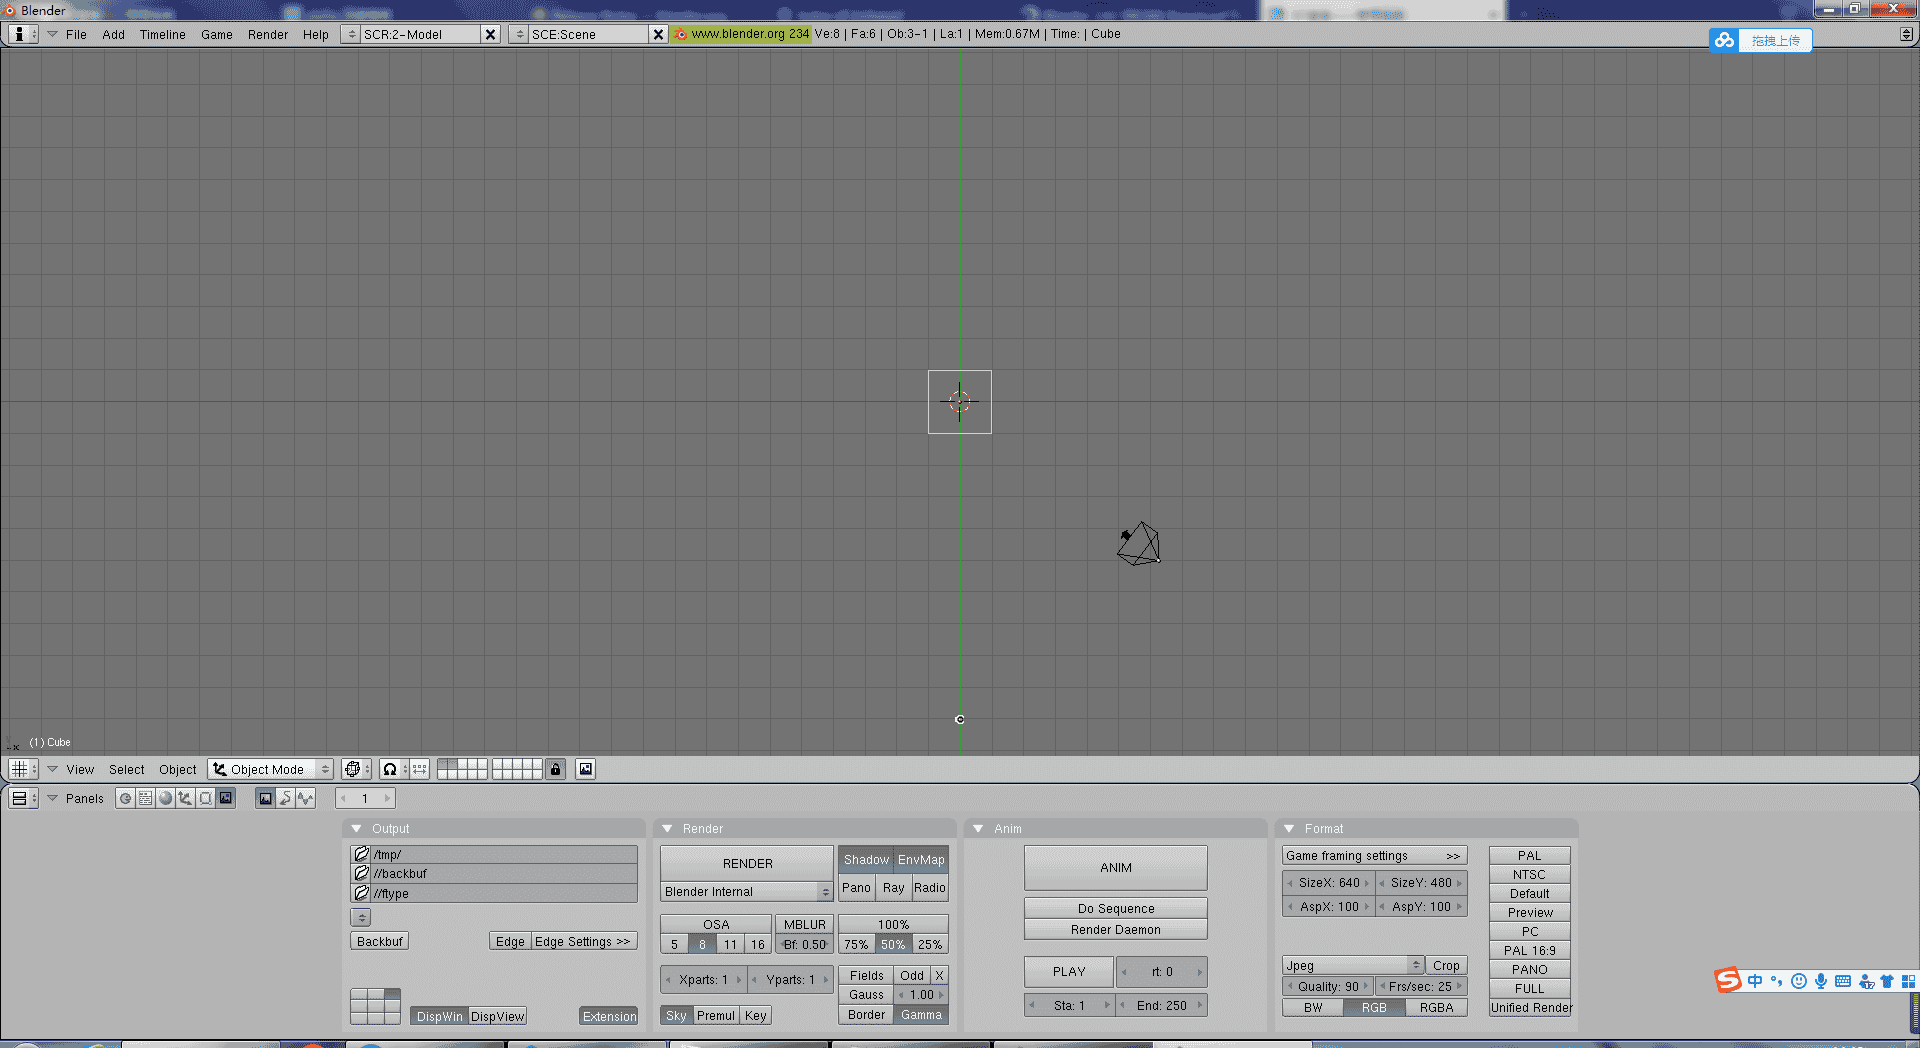Click the RENDER button
This screenshot has width=1920, height=1048.
tap(747, 863)
